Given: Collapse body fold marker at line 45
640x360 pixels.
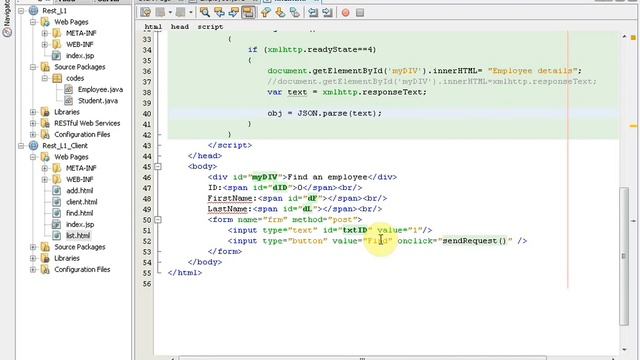Looking at the screenshot, I should click(158, 167).
